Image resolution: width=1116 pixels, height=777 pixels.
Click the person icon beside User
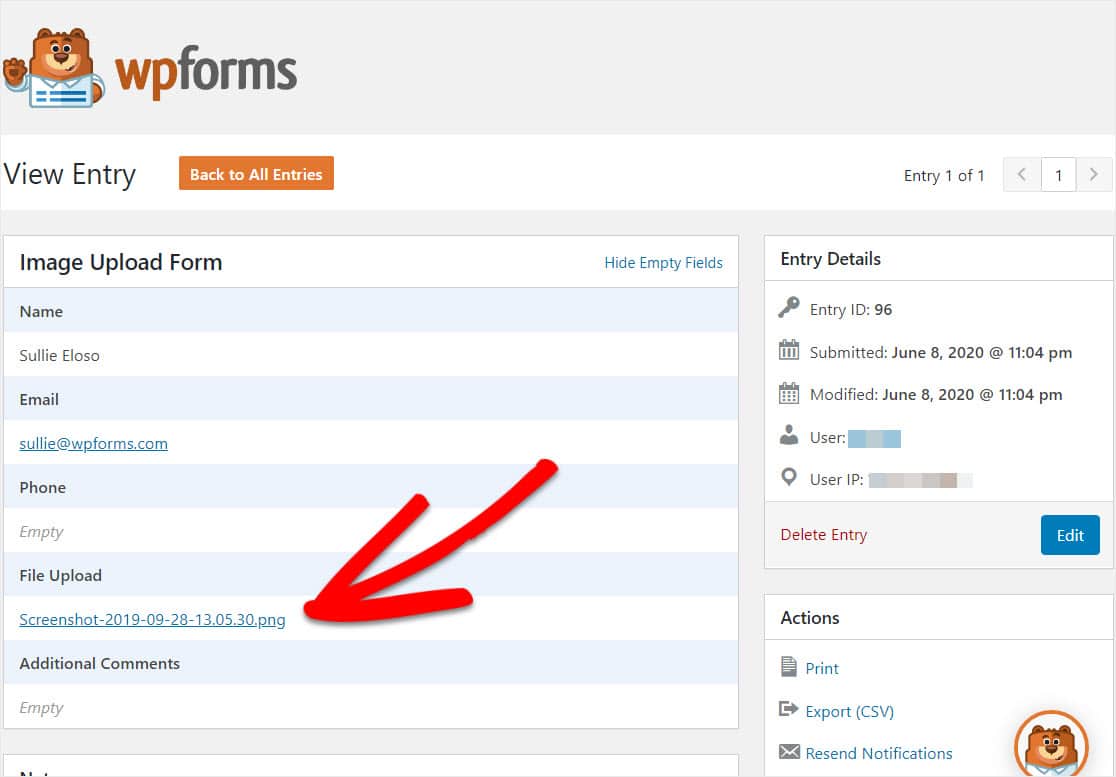coord(789,435)
